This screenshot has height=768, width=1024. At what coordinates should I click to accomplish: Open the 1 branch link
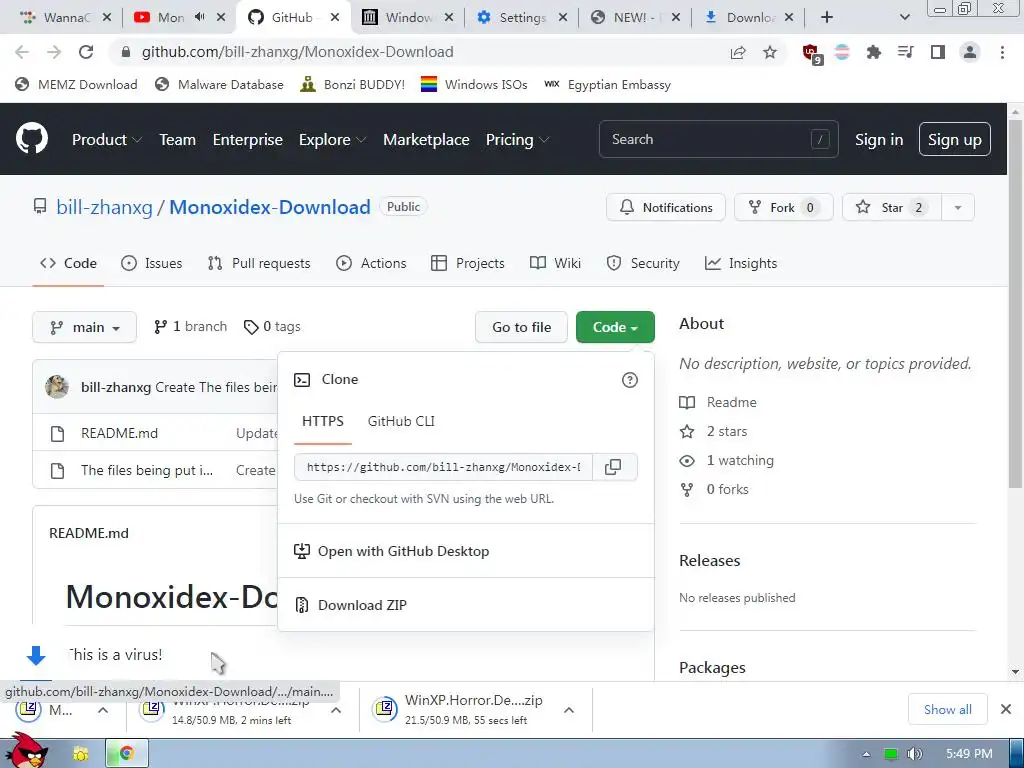tap(191, 327)
